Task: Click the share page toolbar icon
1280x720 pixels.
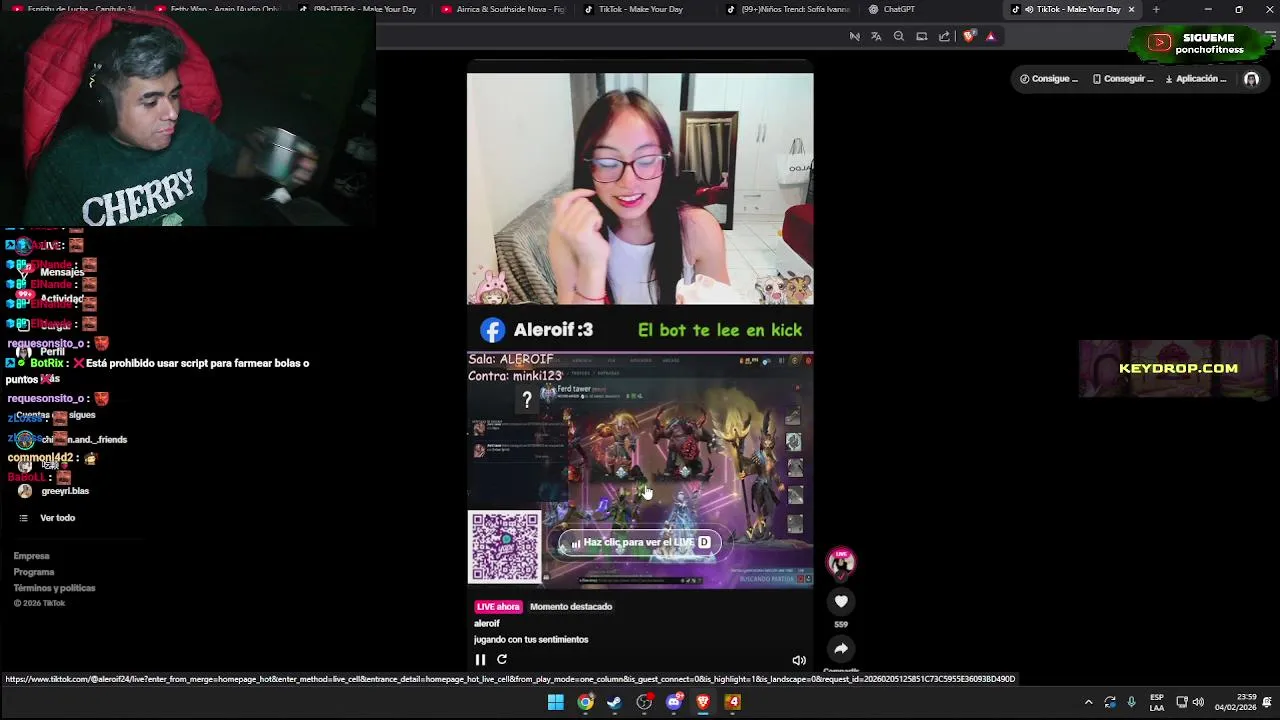Action: coord(945,36)
